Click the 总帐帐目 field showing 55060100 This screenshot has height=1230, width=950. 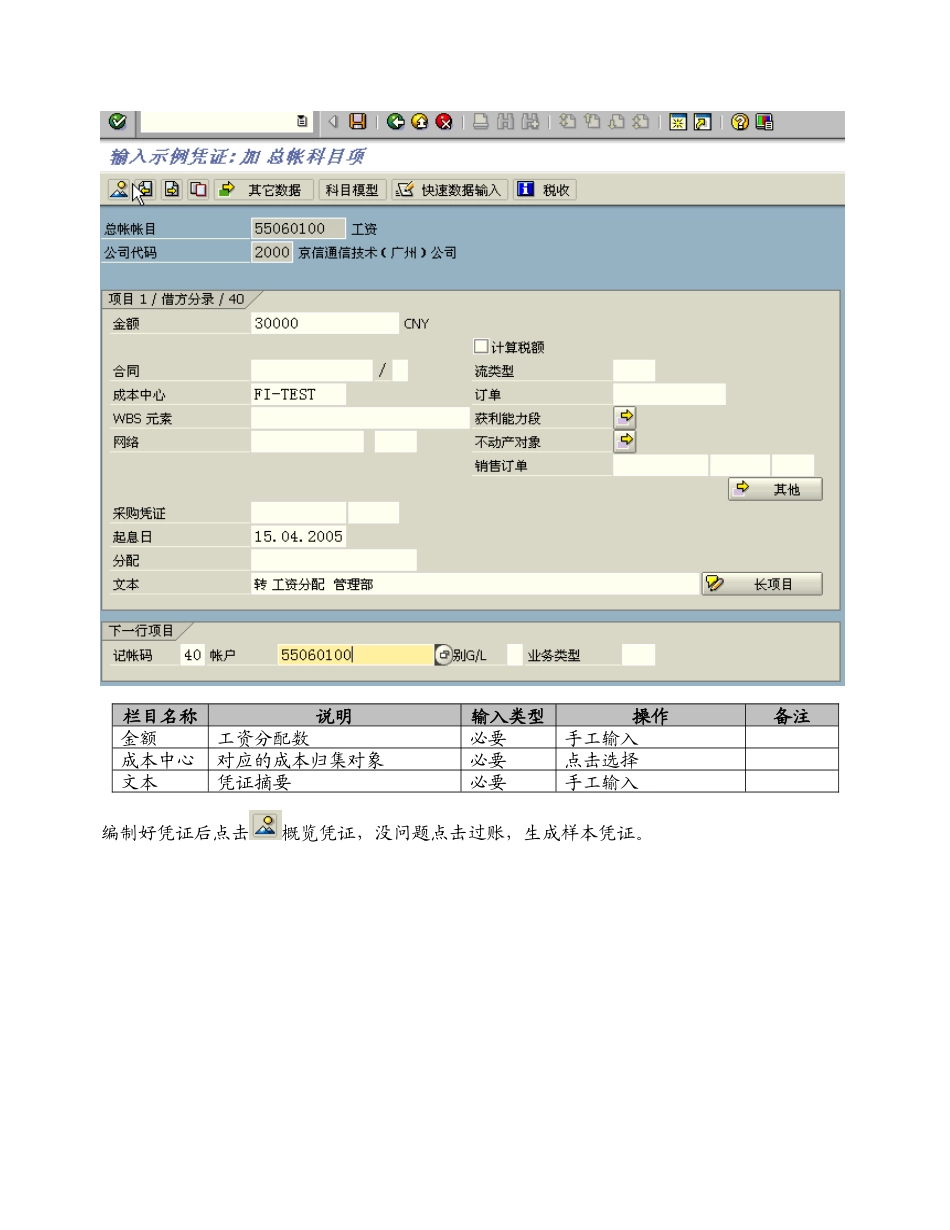tap(299, 229)
